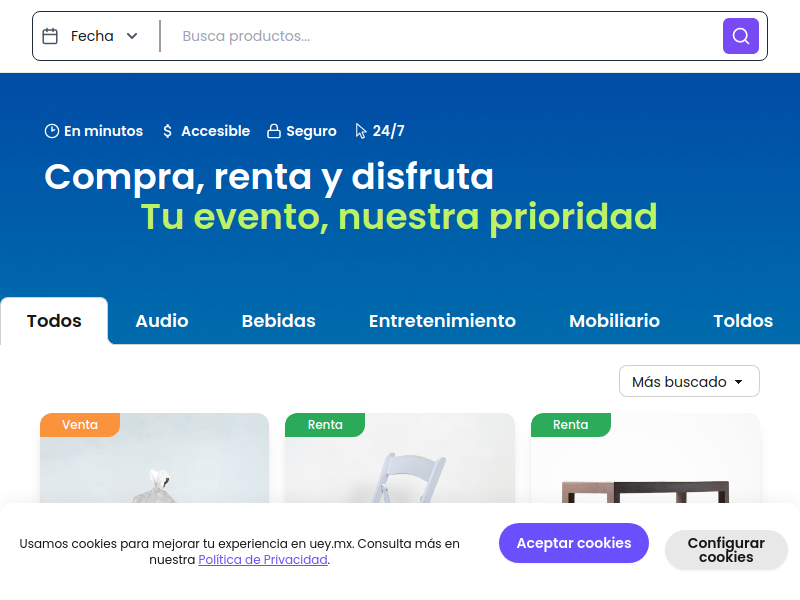The height and width of the screenshot is (600, 800).
Task: Click the purple search magnifier button
Action: coord(740,36)
